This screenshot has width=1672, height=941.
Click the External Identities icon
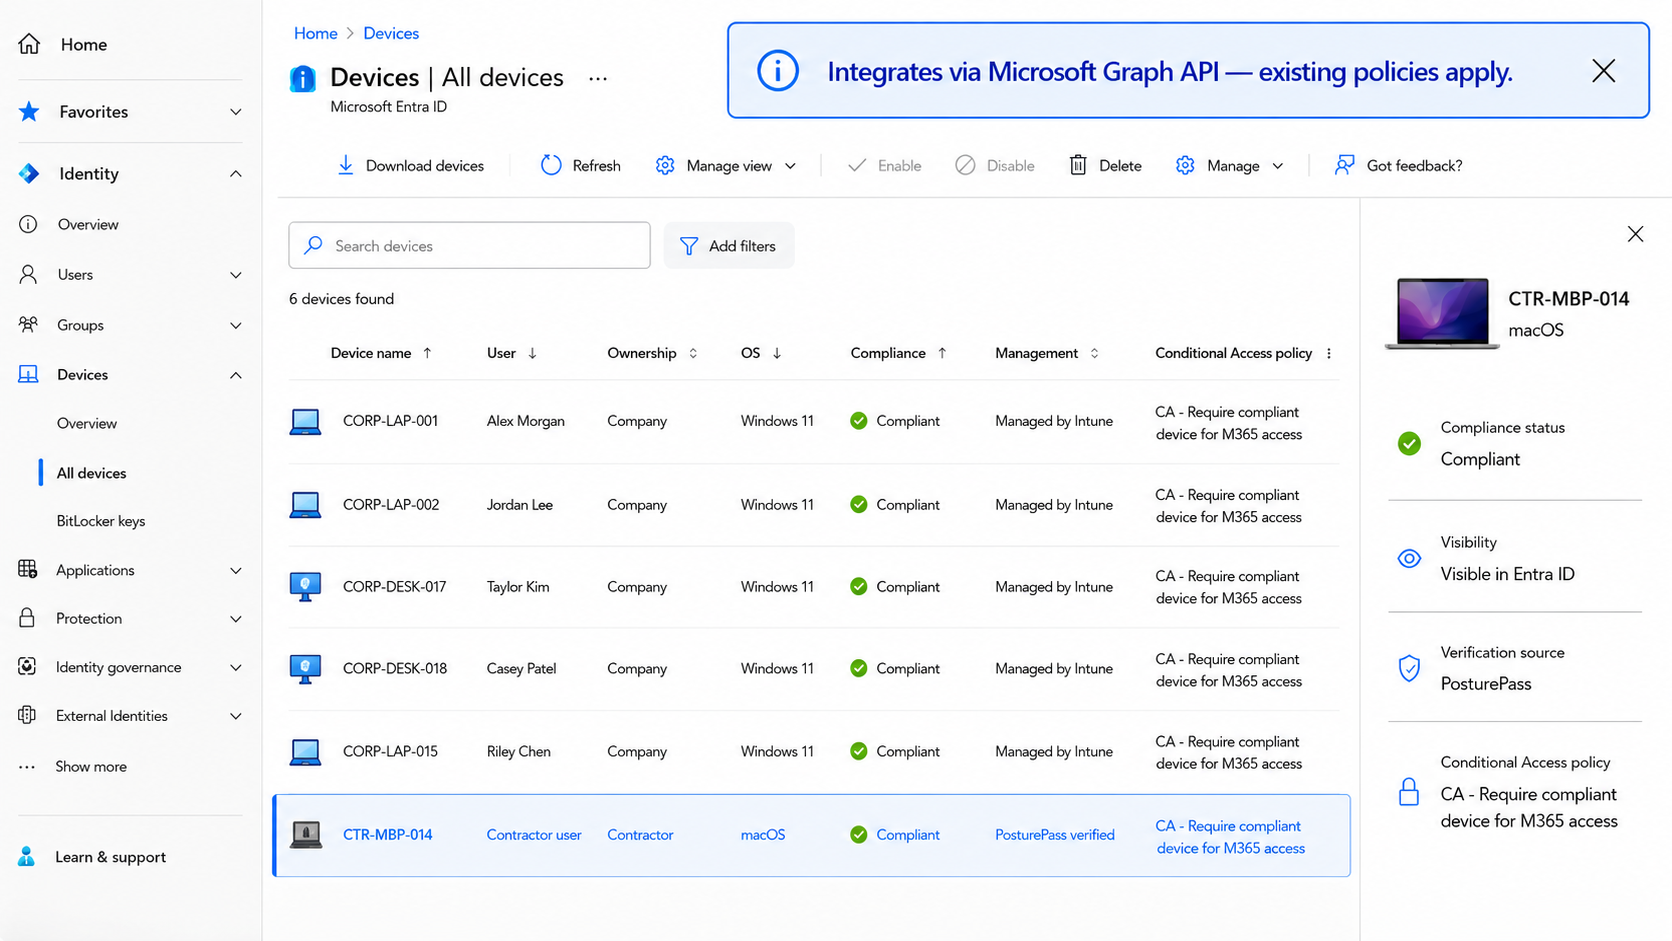28,716
